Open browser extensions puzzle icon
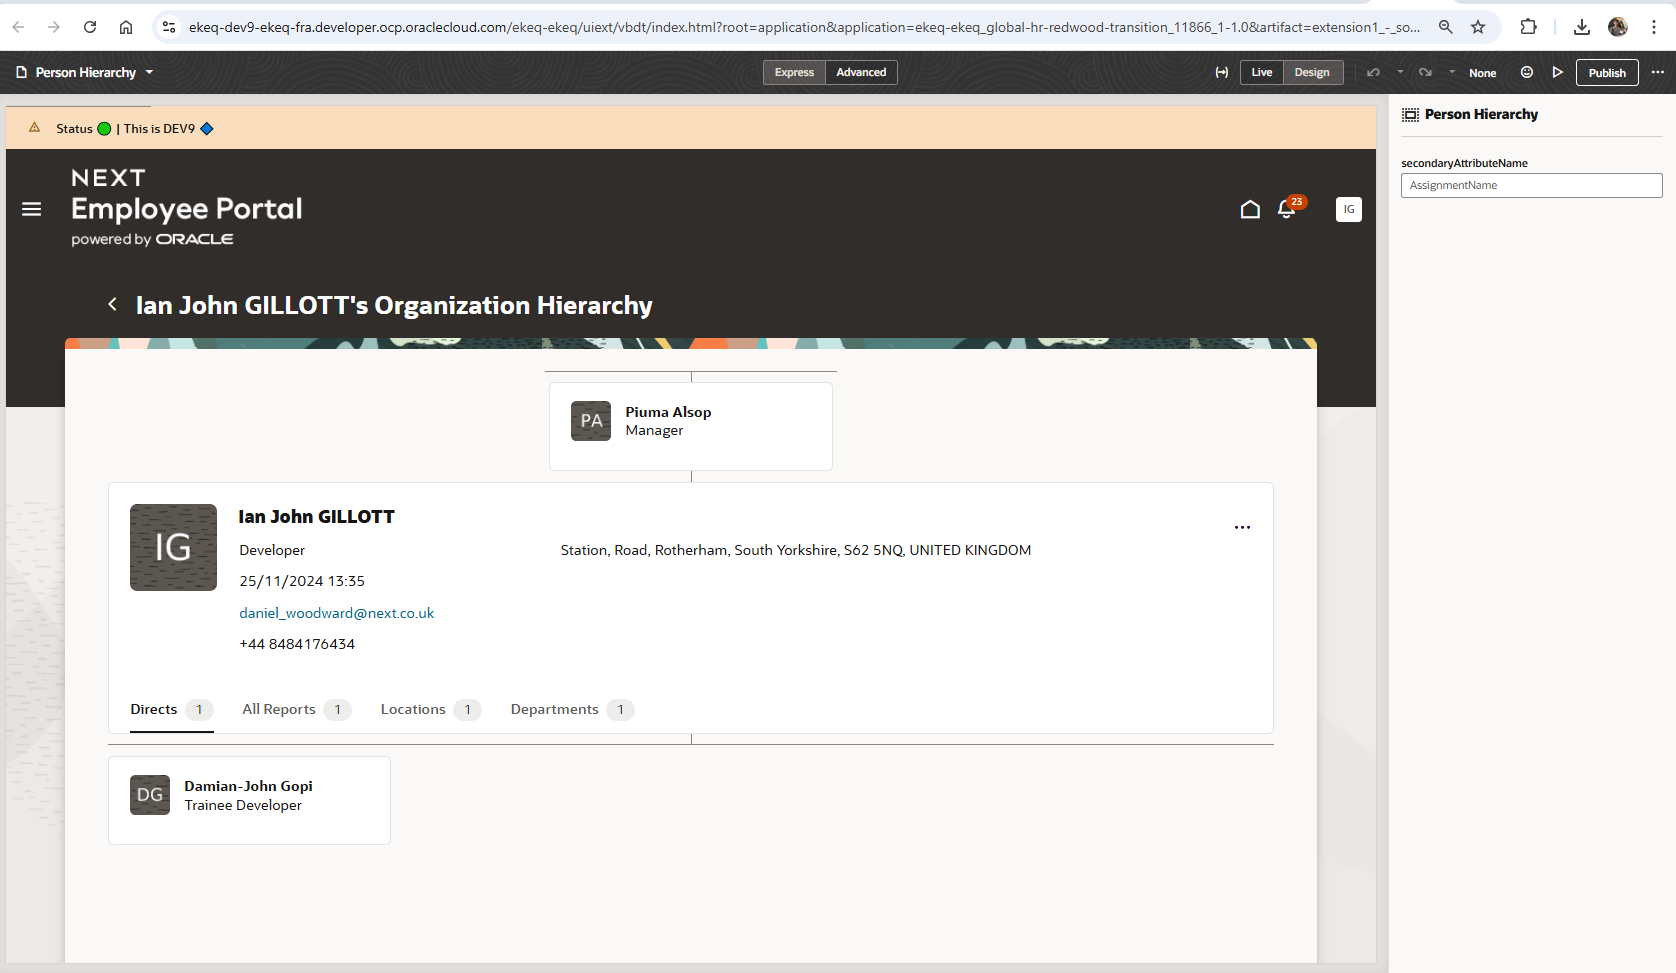 coord(1528,27)
